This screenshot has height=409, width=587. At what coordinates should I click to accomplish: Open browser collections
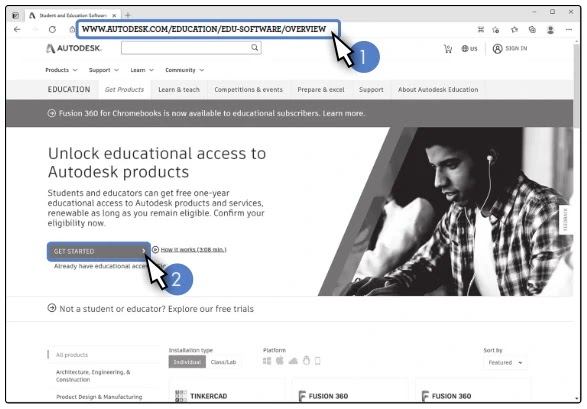(532, 30)
